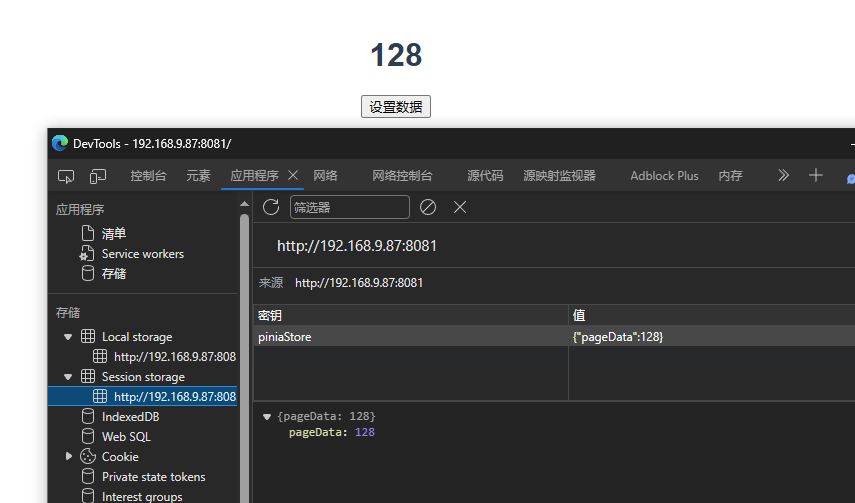Viewport: 855px width, 503px height.
Task: Click the 来源 URL text
Action: click(x=359, y=283)
